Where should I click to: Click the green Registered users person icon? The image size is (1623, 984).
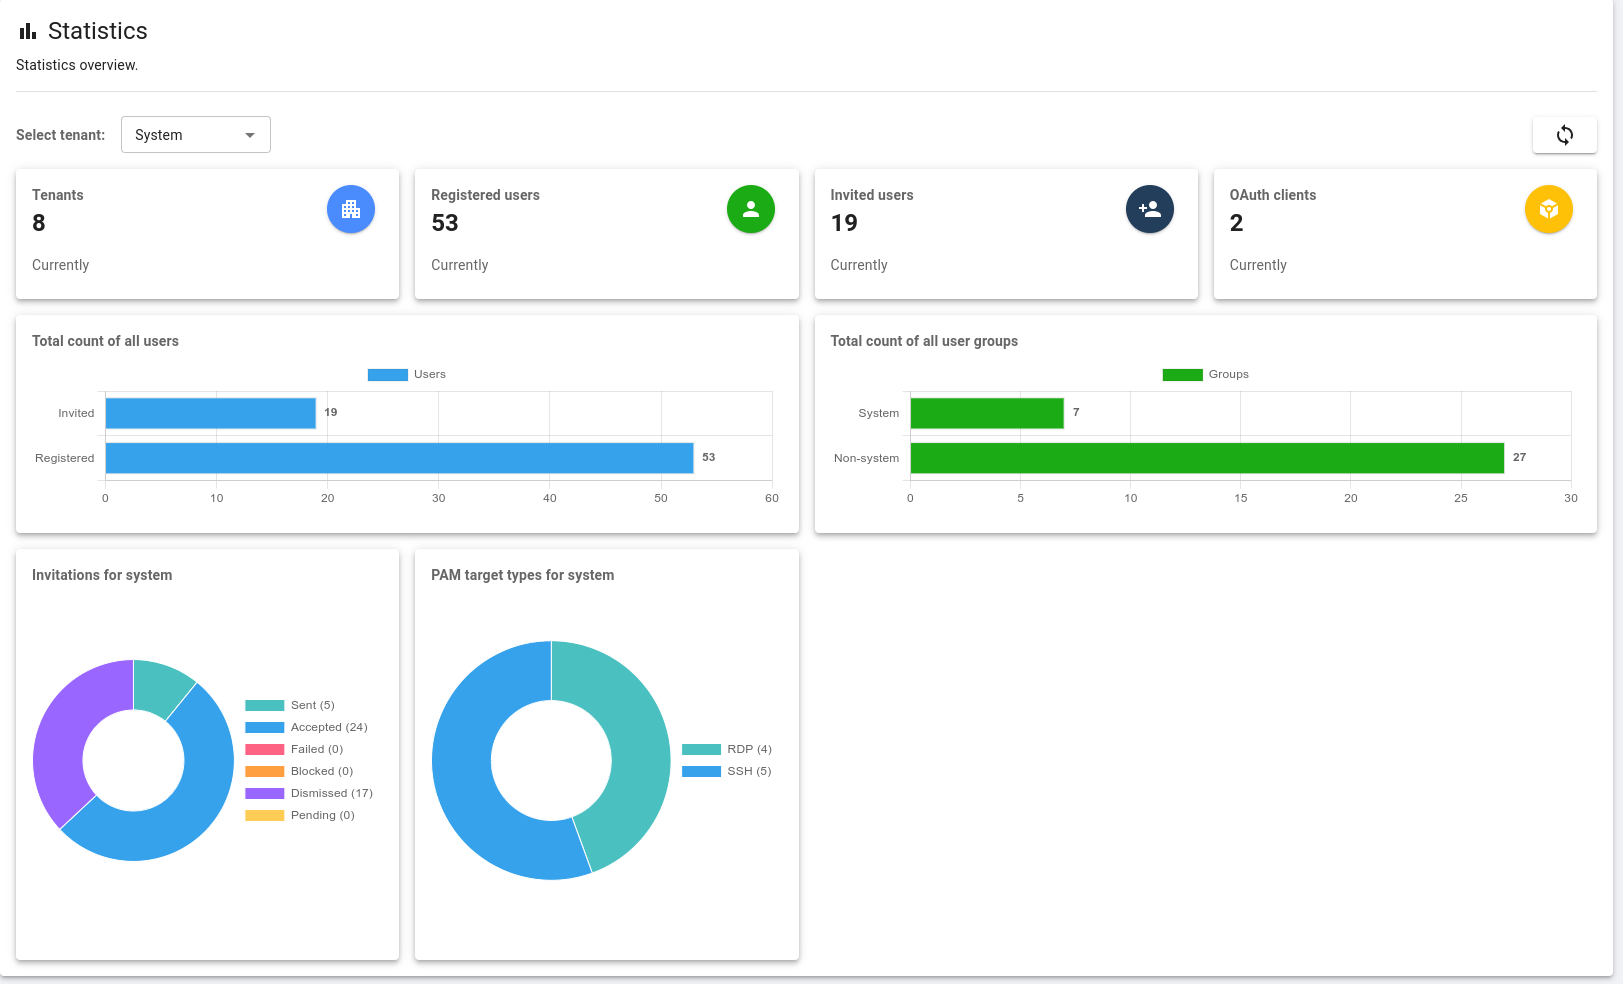pos(750,210)
